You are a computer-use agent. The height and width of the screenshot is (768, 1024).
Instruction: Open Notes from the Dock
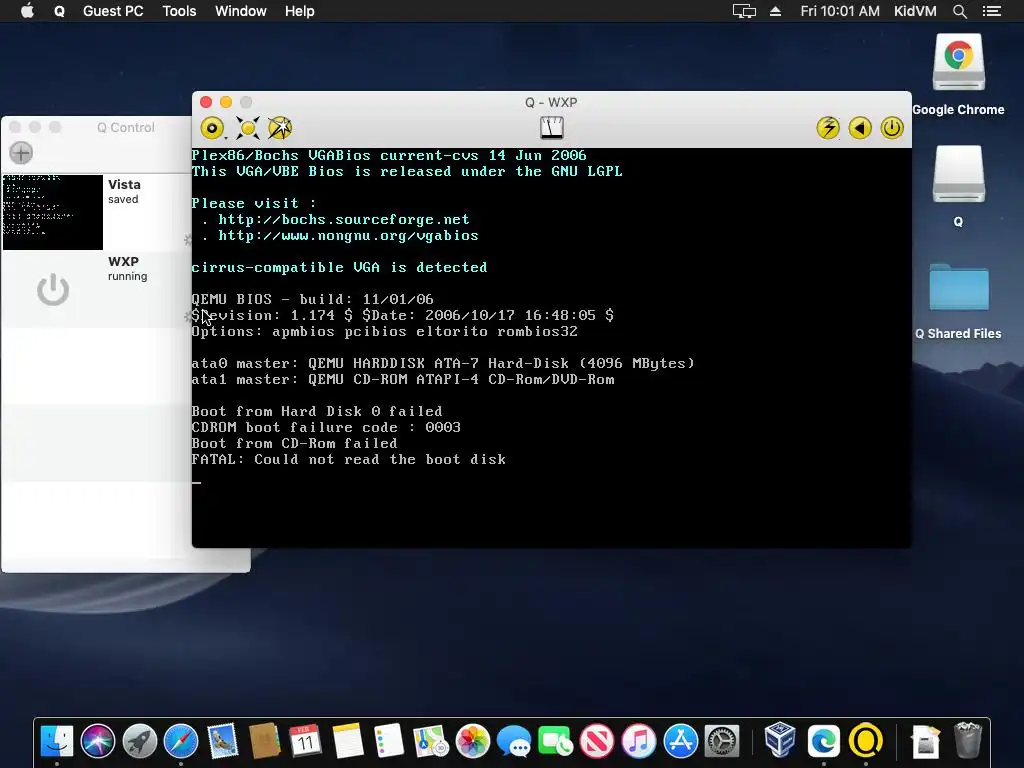click(347, 742)
